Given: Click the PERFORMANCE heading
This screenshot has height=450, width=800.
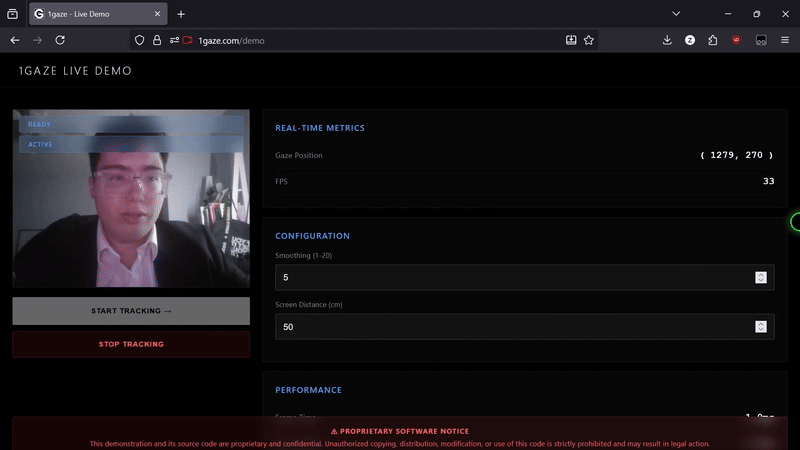Looking at the screenshot, I should tap(309, 390).
